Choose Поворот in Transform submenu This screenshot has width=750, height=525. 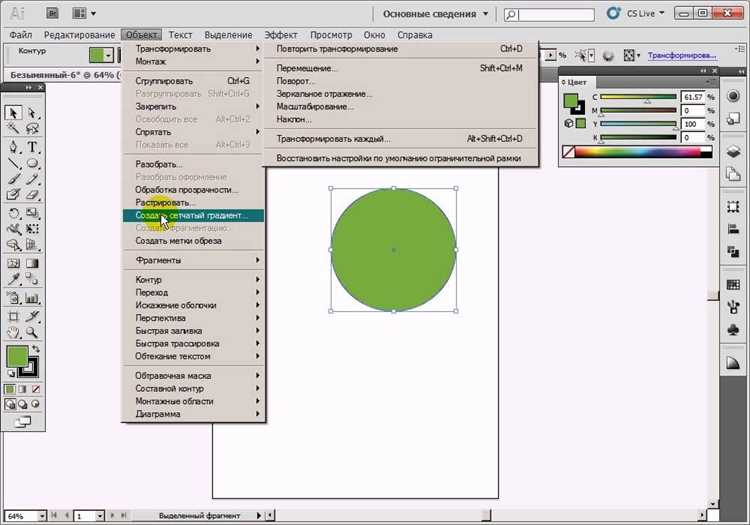pos(401,81)
